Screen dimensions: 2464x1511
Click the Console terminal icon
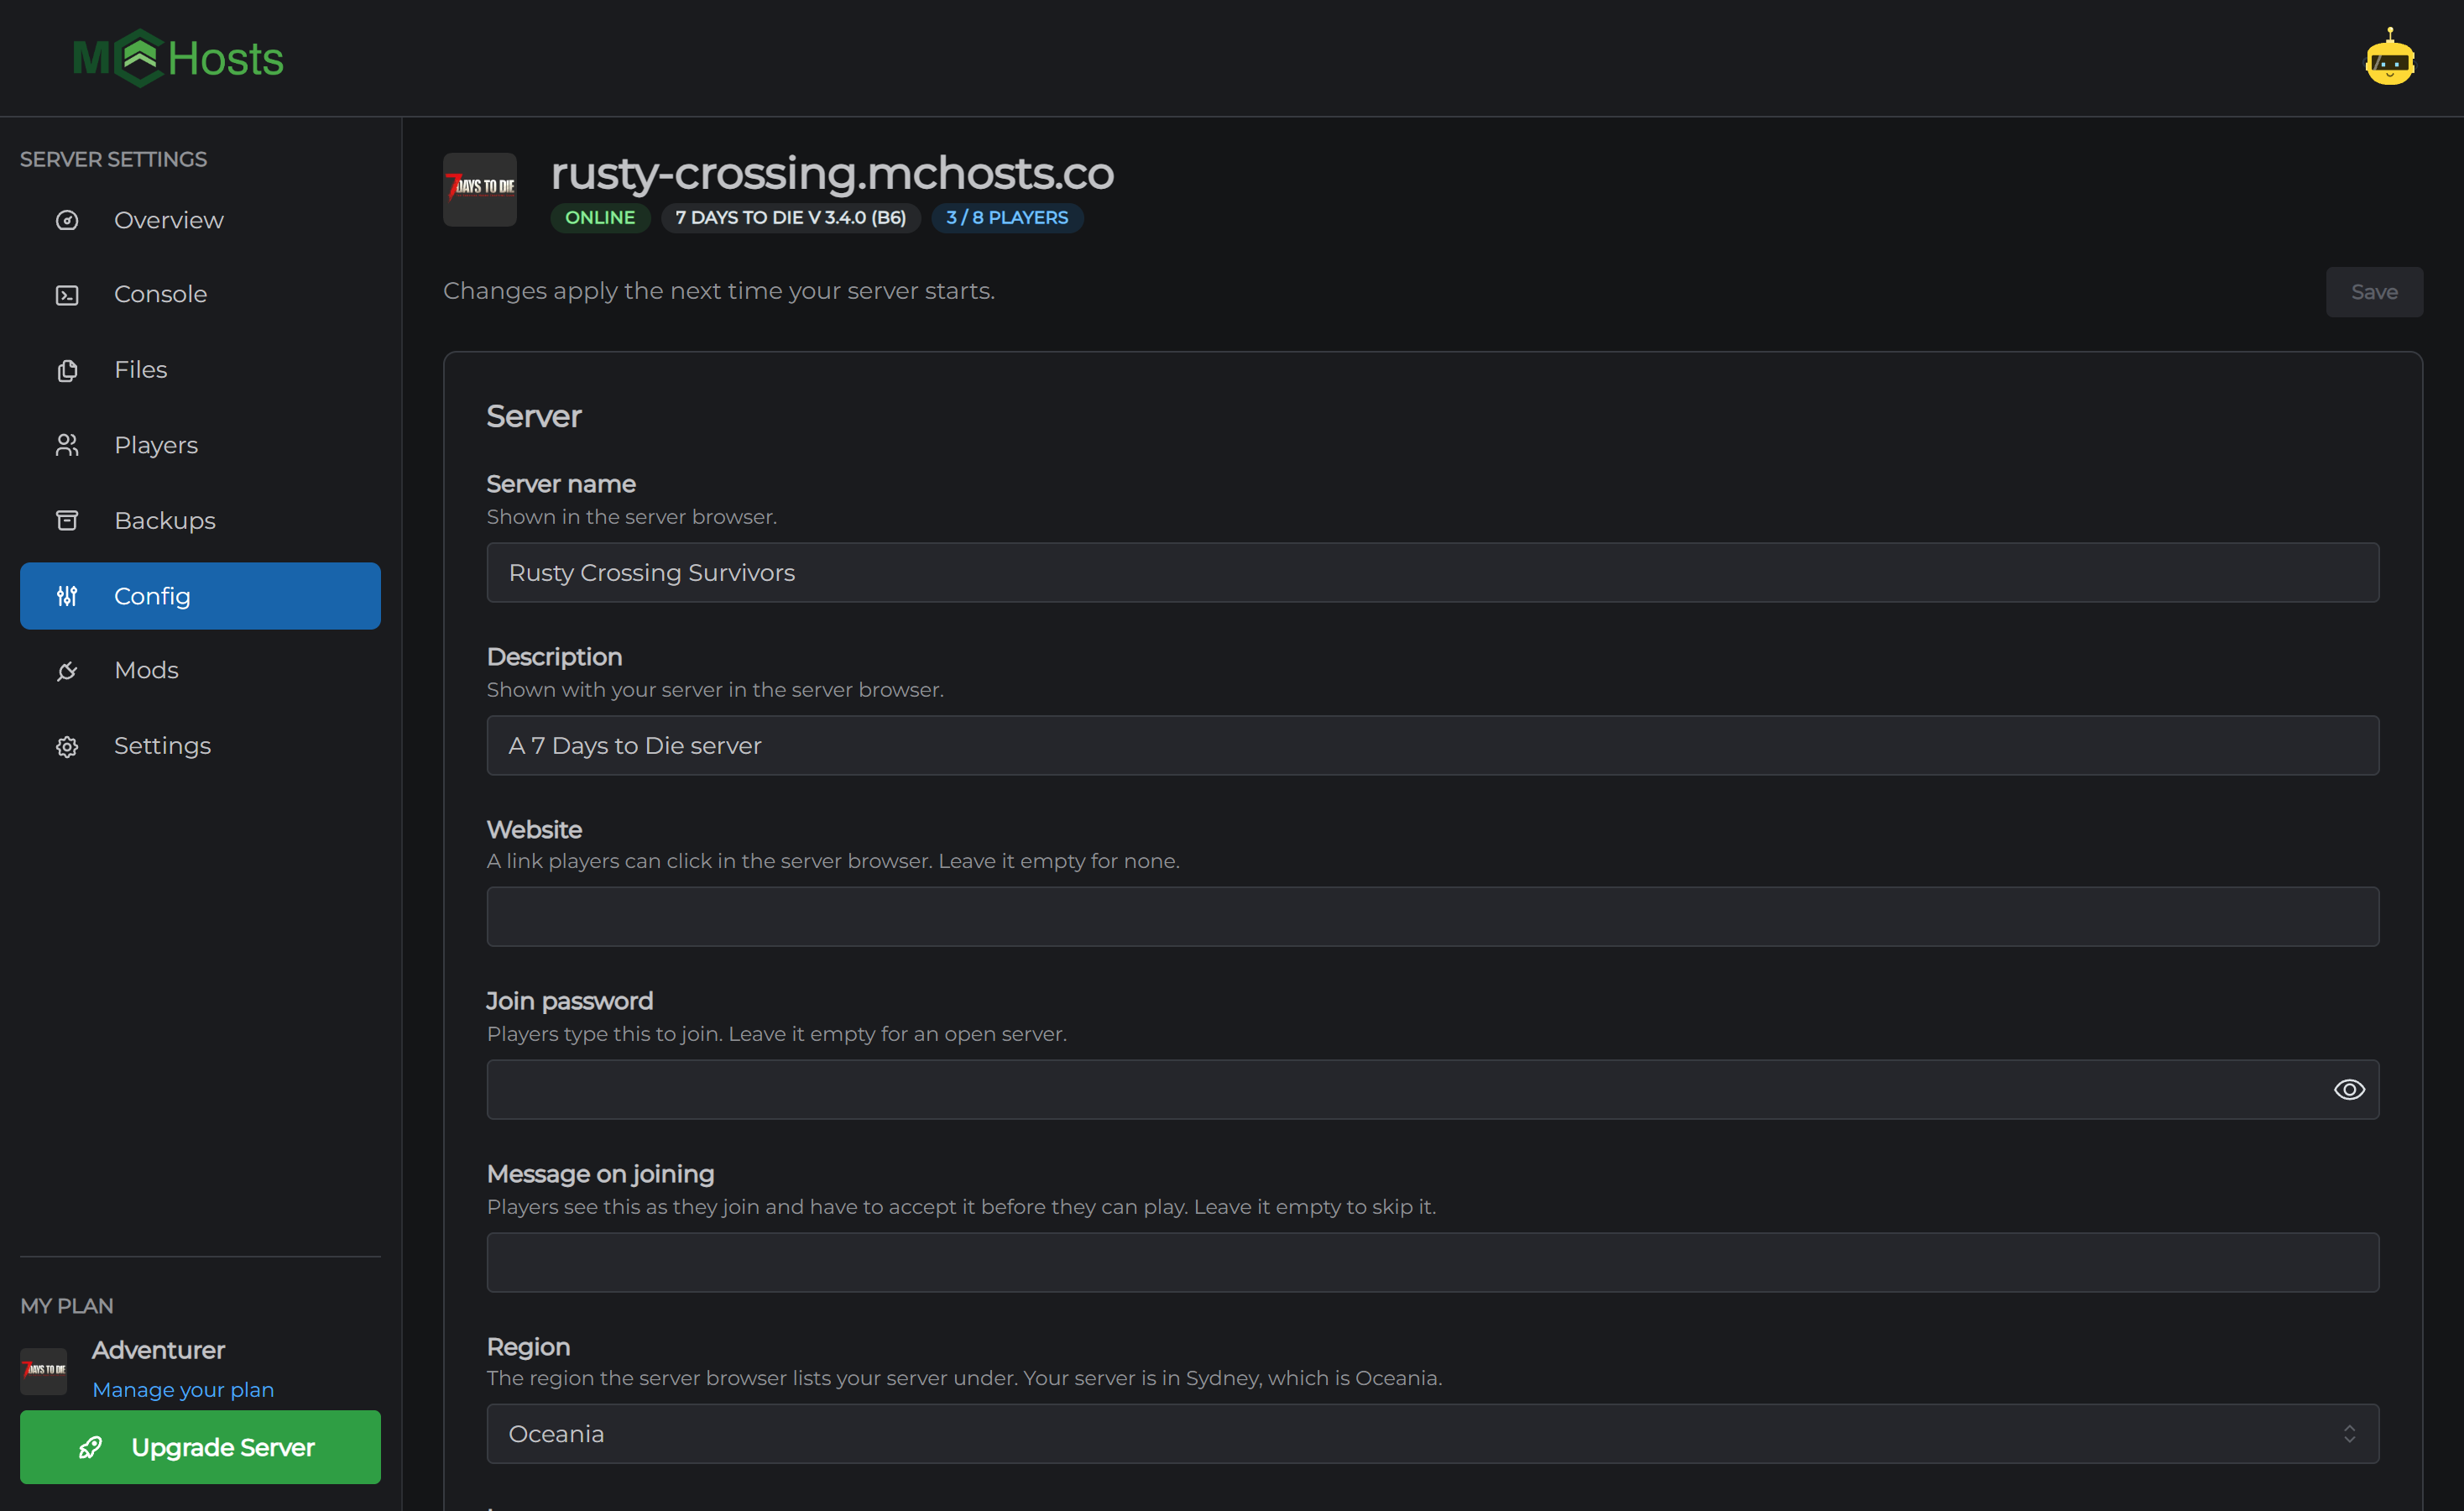pos(67,295)
